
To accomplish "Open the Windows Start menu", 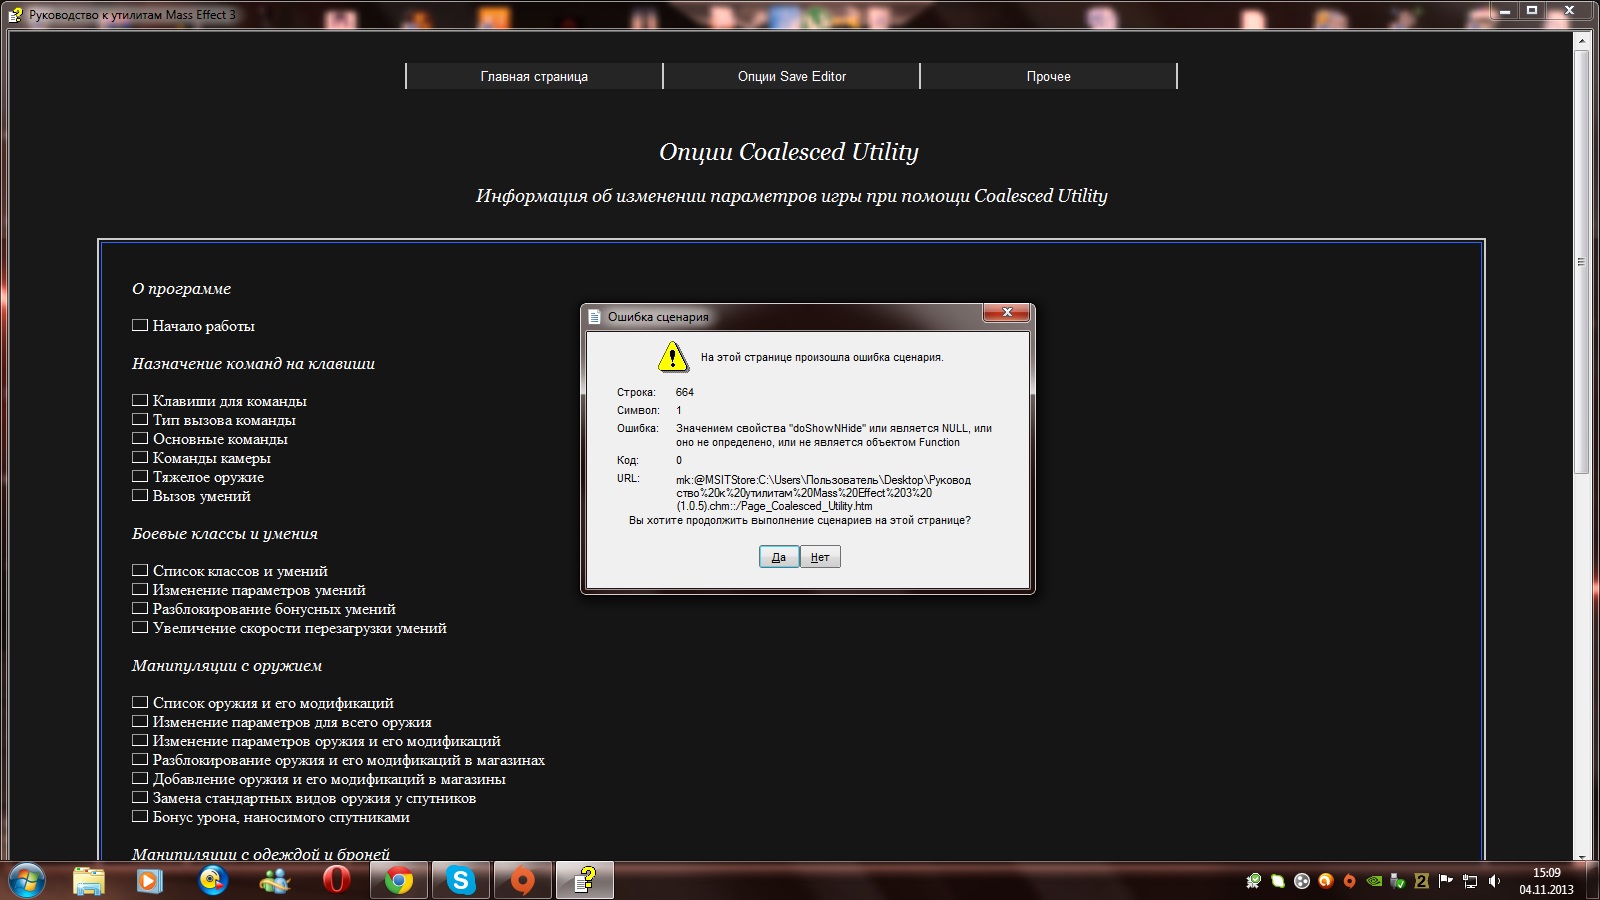I will coord(27,881).
